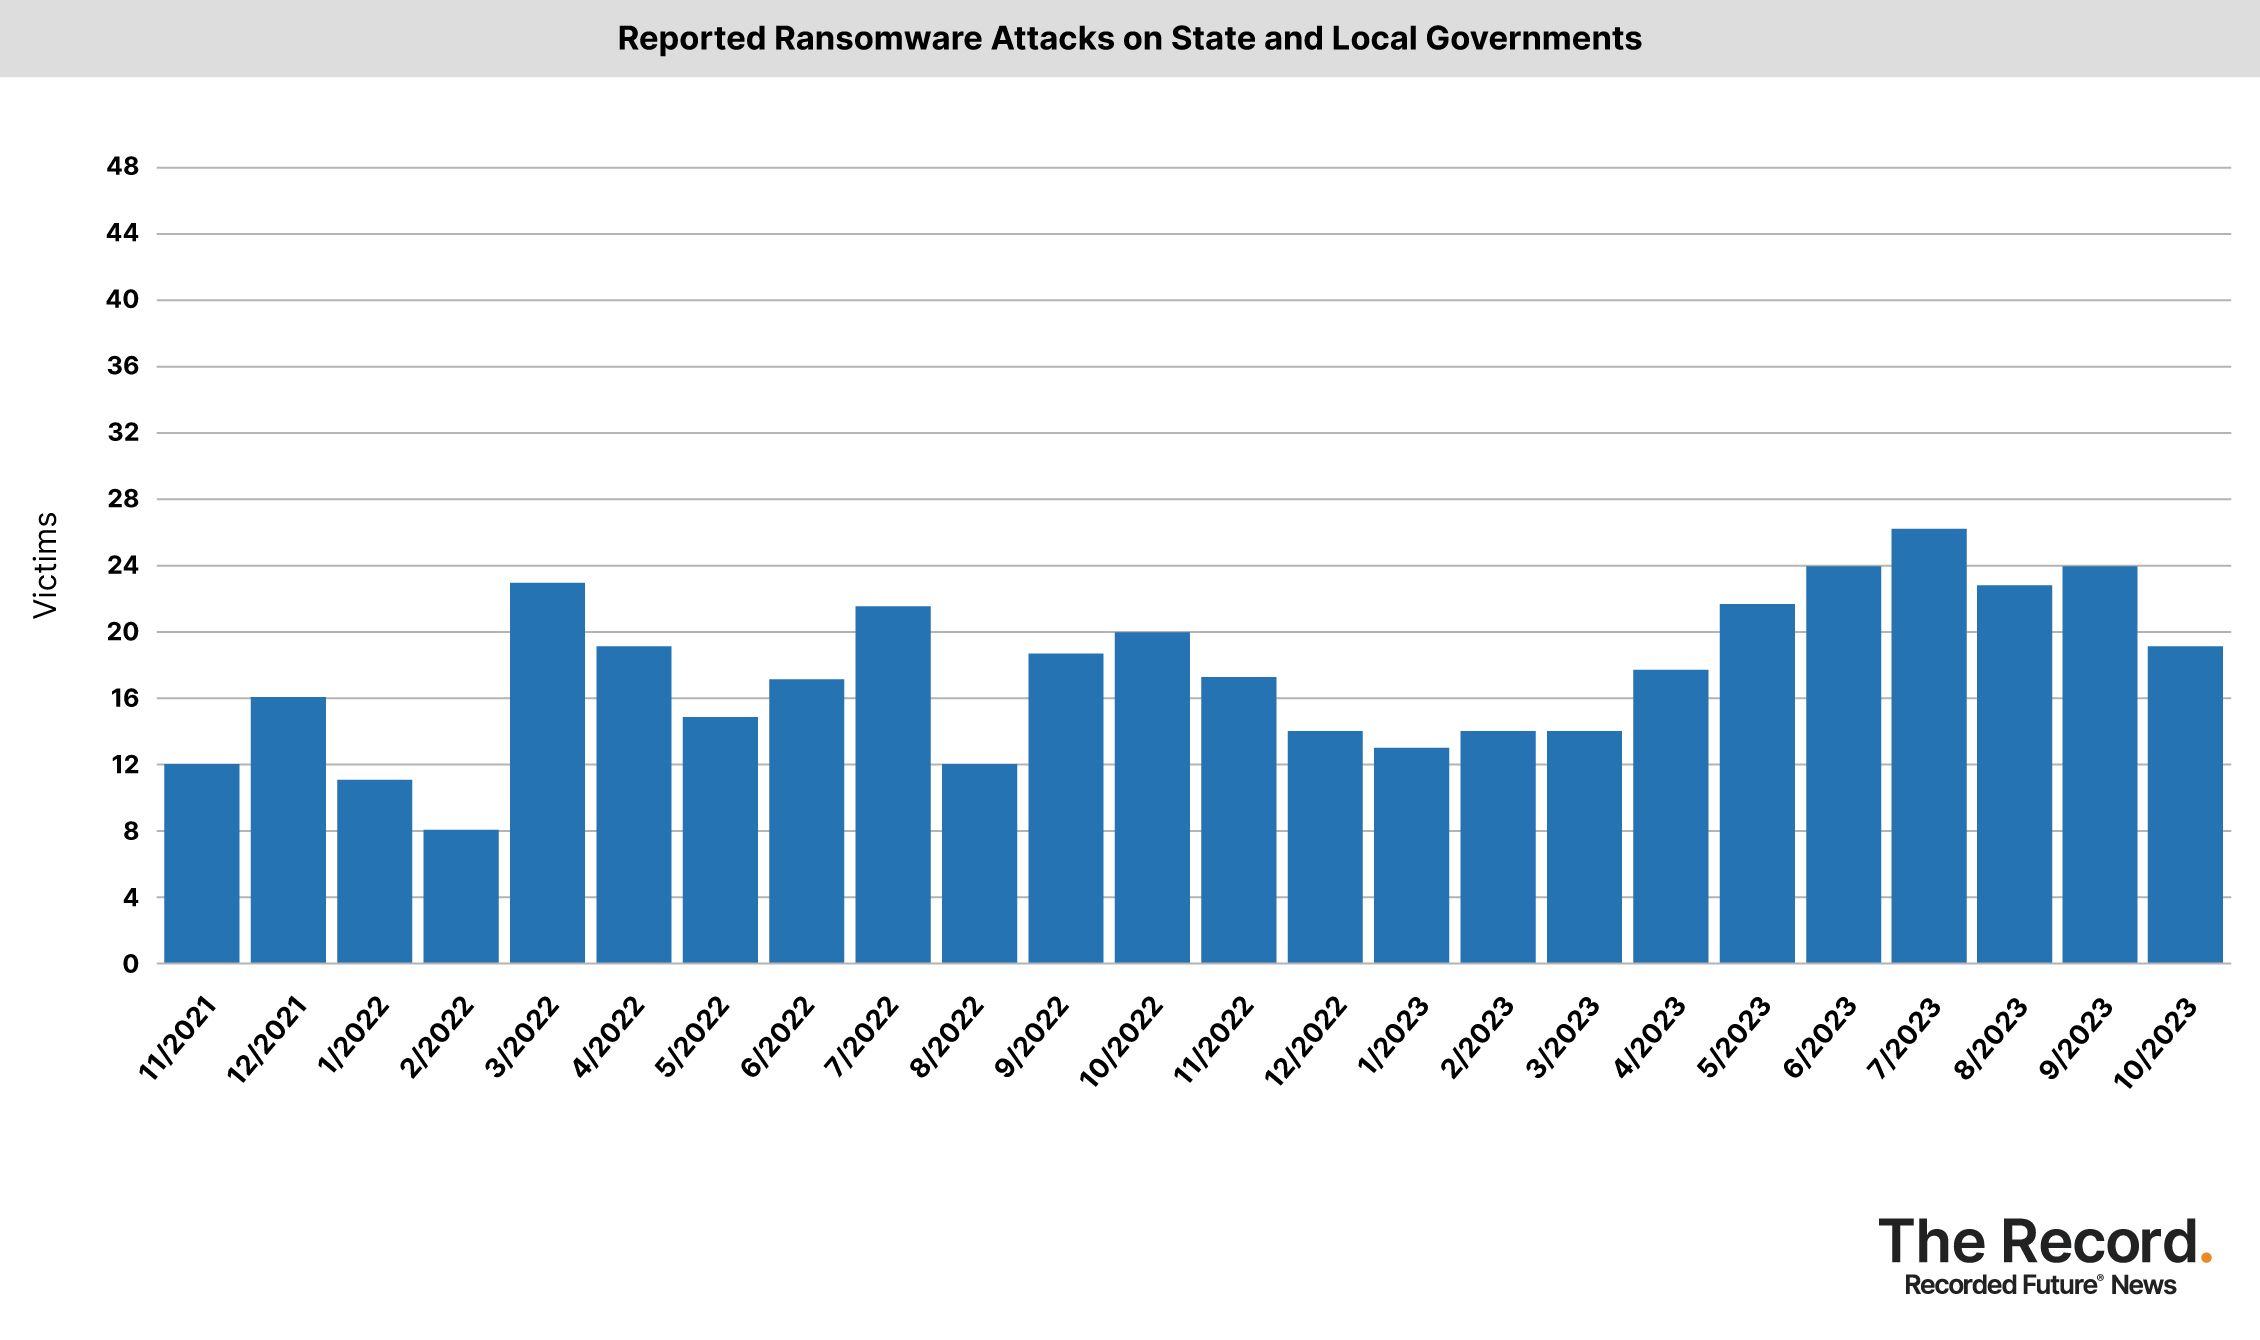The image size is (2260, 1340).
Task: Click the 8 y-axis tick label
Action: pyautogui.click(x=131, y=831)
